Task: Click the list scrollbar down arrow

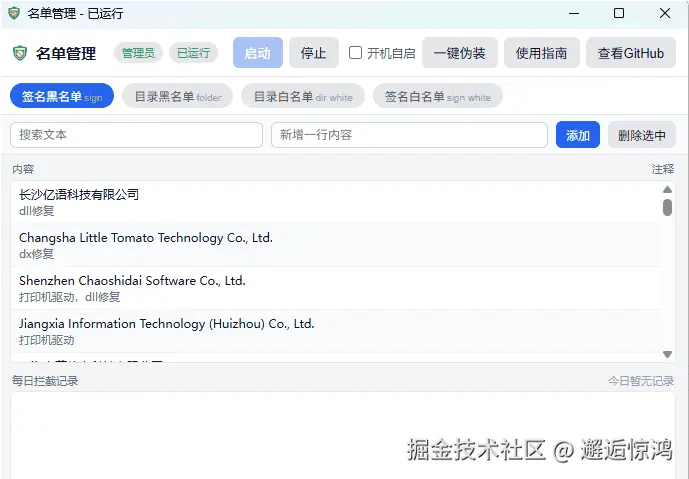Action: [667, 354]
